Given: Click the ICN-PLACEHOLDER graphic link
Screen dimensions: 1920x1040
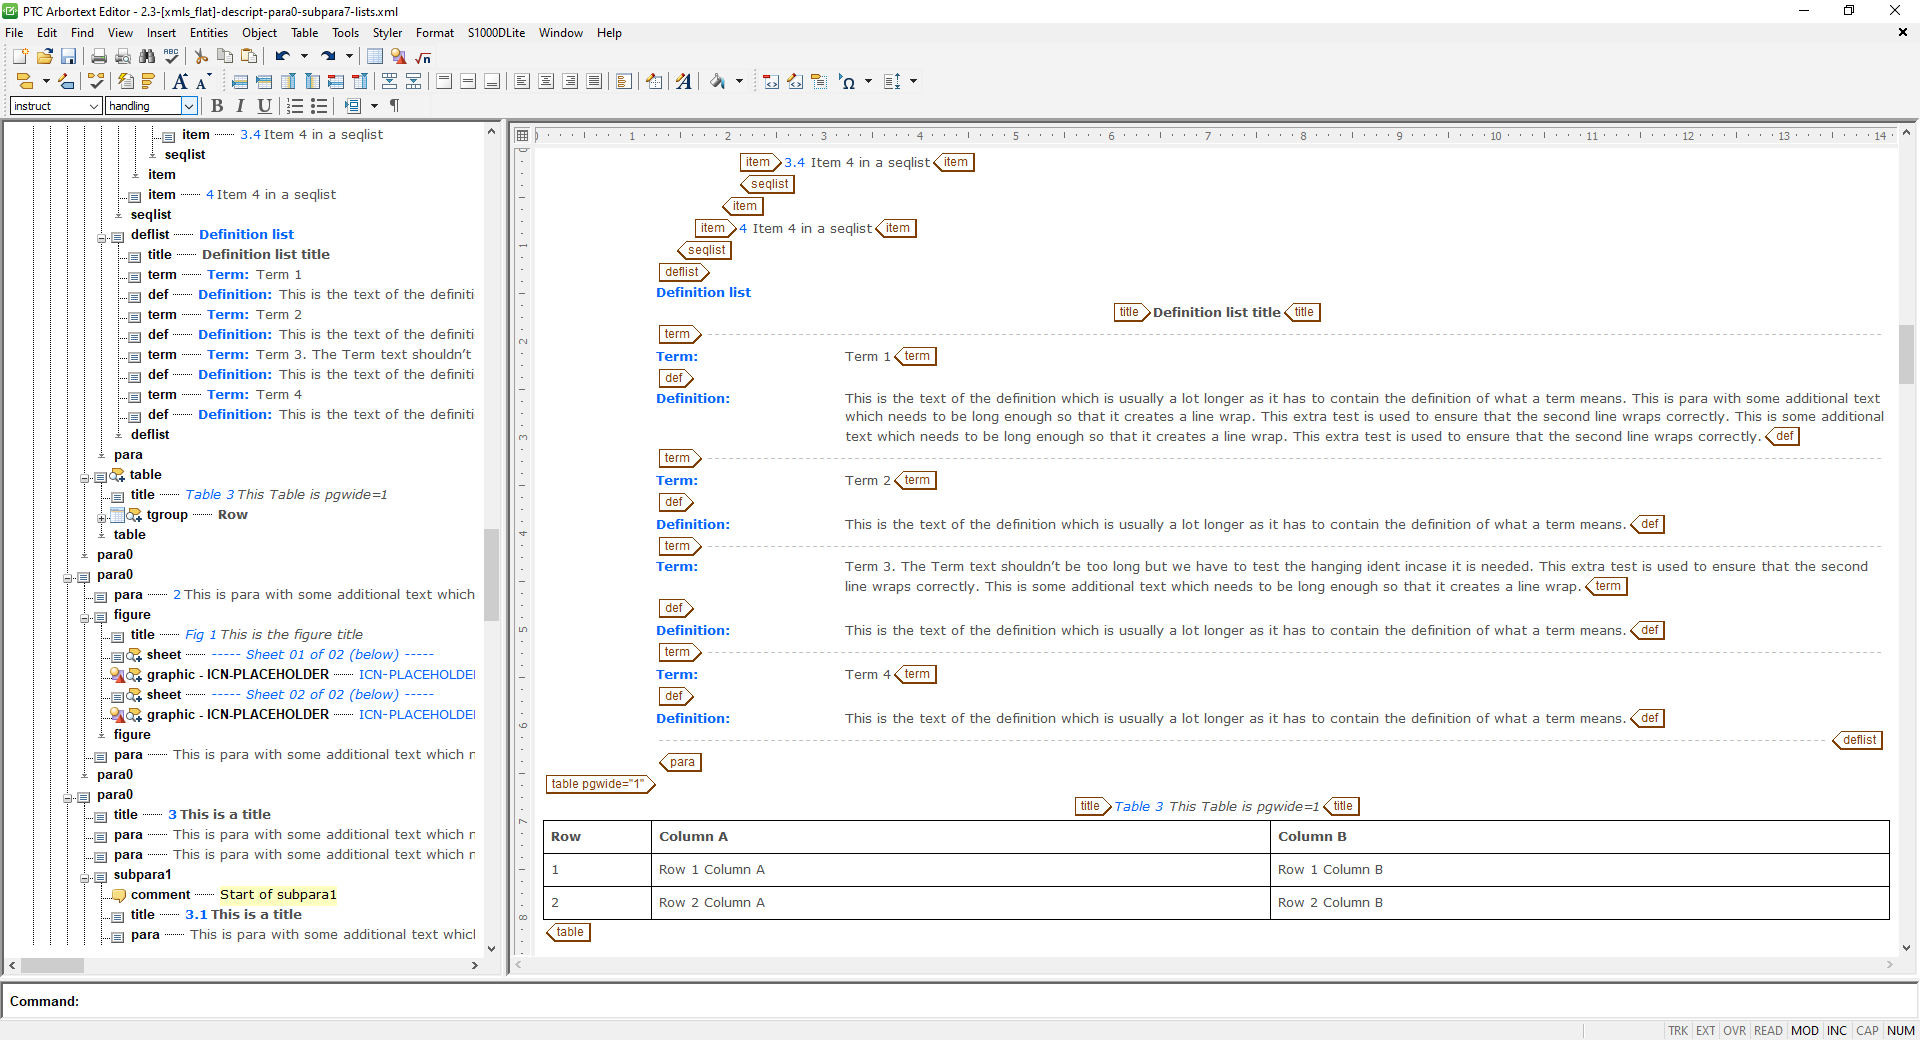Looking at the screenshot, I should (x=416, y=674).
